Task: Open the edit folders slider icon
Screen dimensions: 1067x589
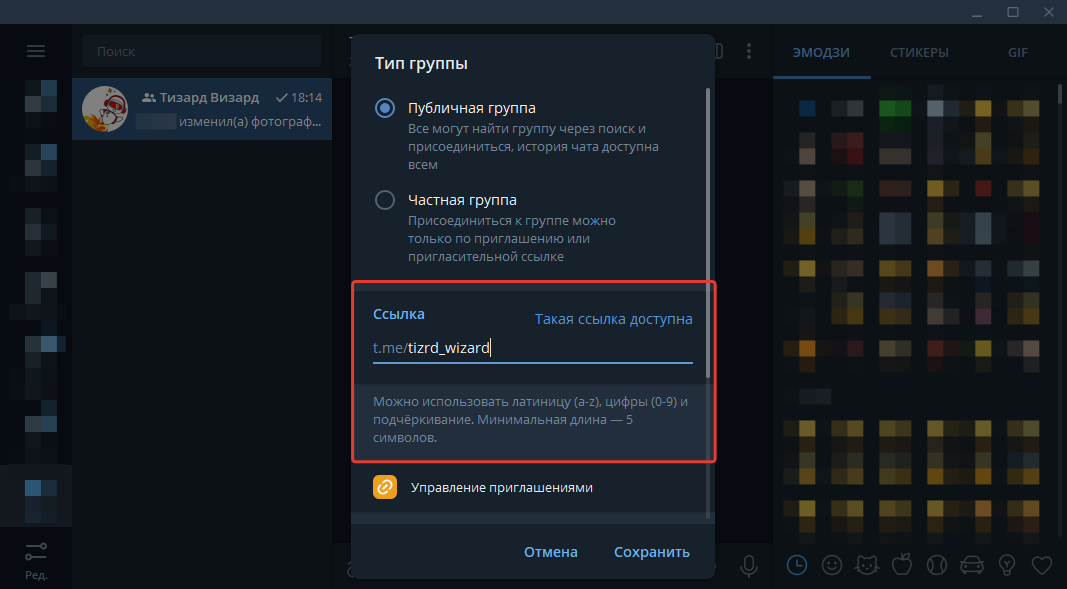Action: 35,550
